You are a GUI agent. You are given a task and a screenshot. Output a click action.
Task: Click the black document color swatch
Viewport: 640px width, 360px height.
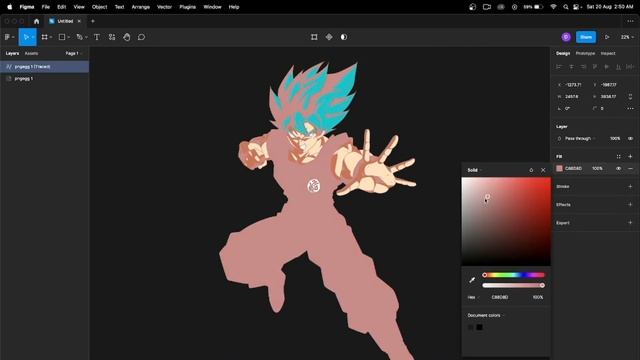click(480, 327)
